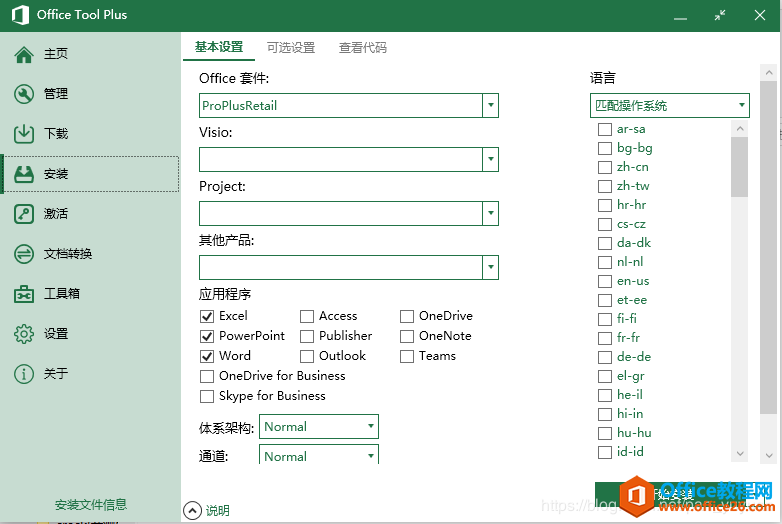Open the 激活 sidebar item
Image resolution: width=782 pixels, height=524 pixels.
click(x=91, y=214)
